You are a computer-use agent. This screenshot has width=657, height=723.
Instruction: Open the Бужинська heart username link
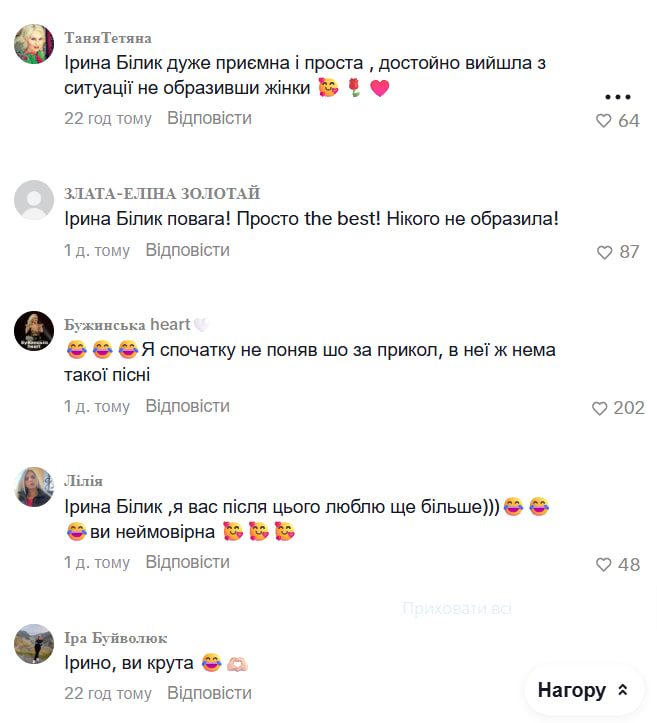(x=136, y=325)
